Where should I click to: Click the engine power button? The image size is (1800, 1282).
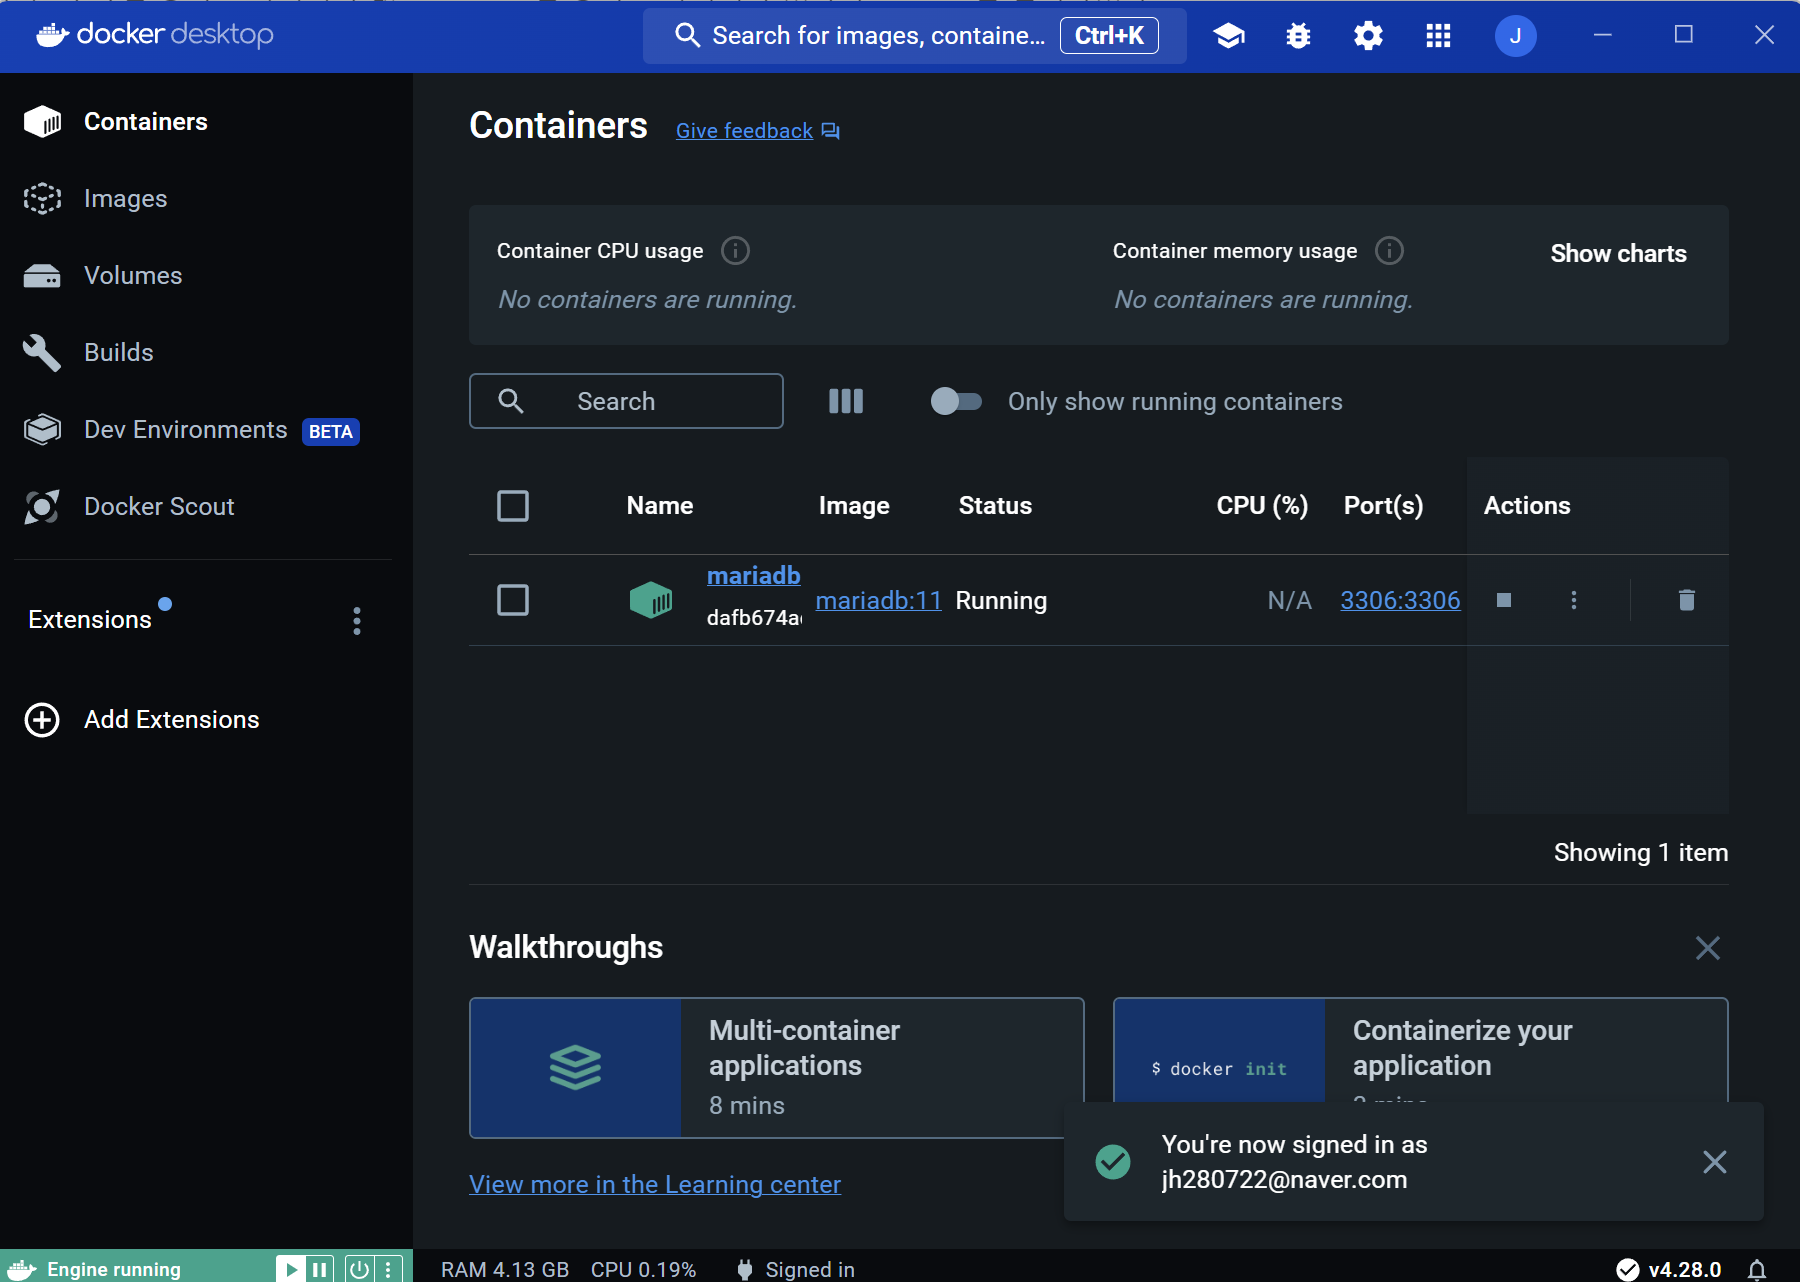(x=359, y=1269)
